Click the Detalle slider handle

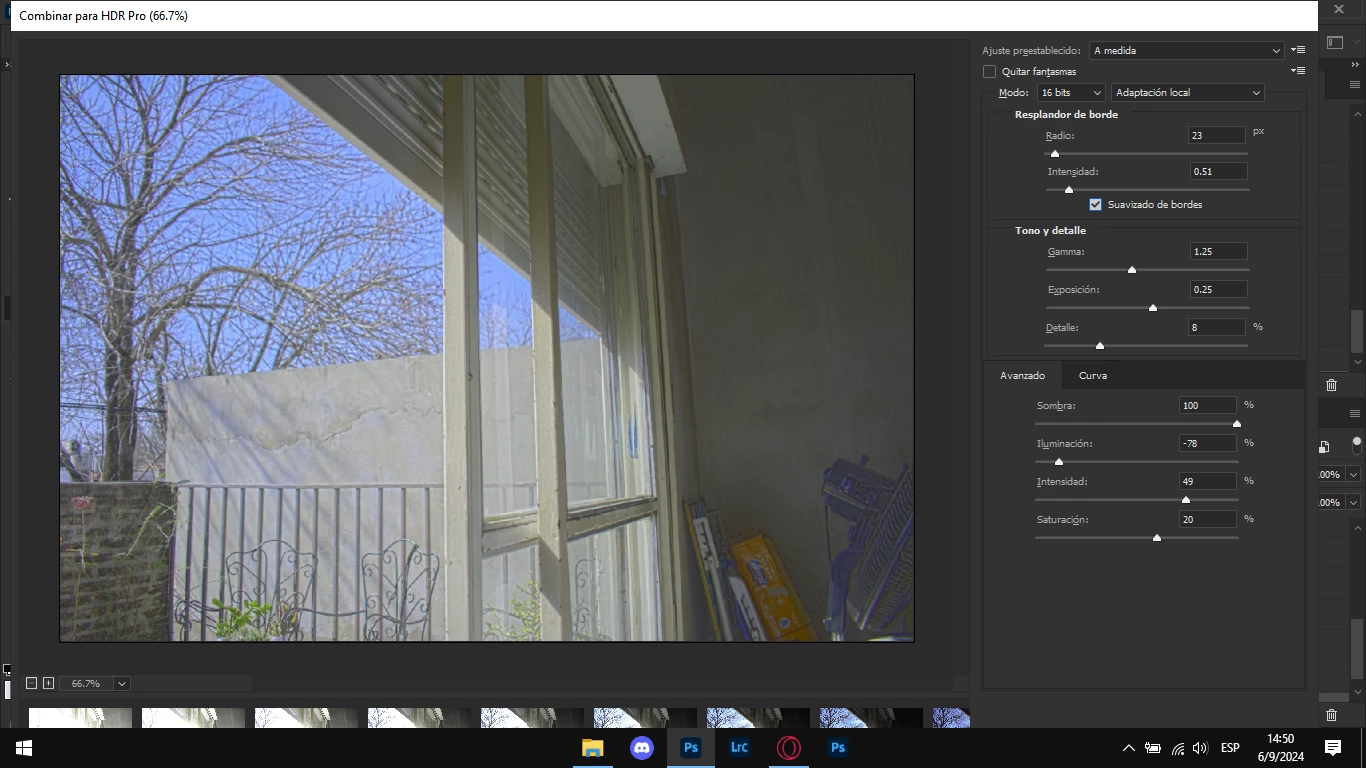[1100, 345]
